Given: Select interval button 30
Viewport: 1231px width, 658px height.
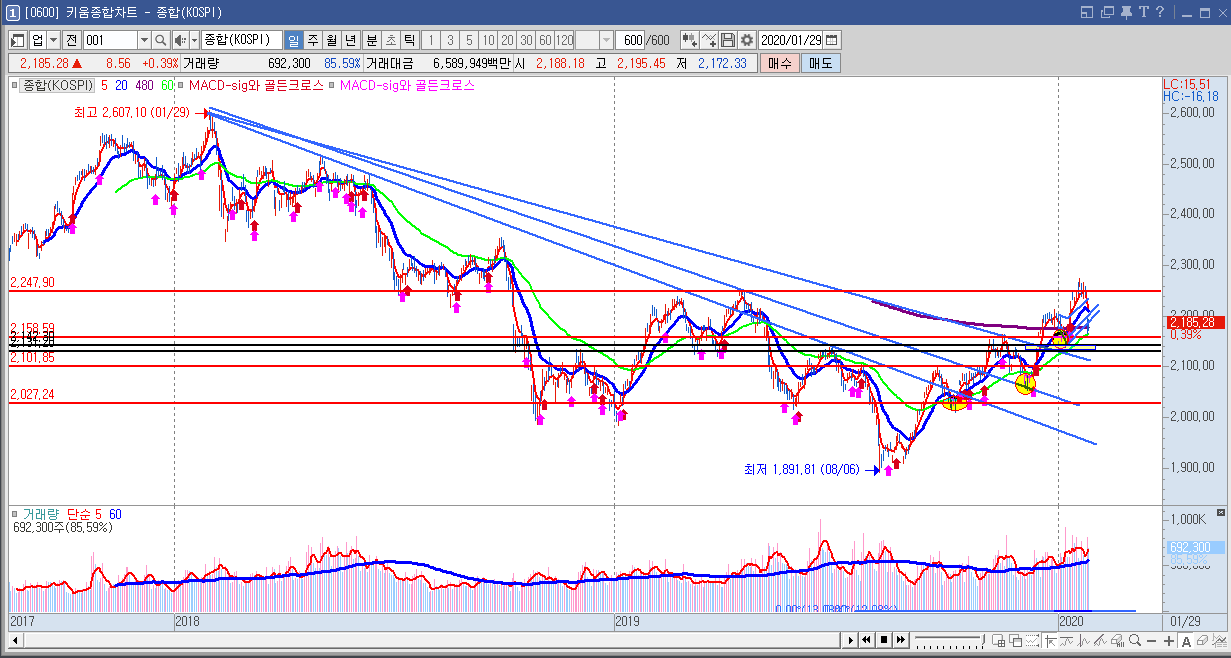Looking at the screenshot, I should (526, 40).
